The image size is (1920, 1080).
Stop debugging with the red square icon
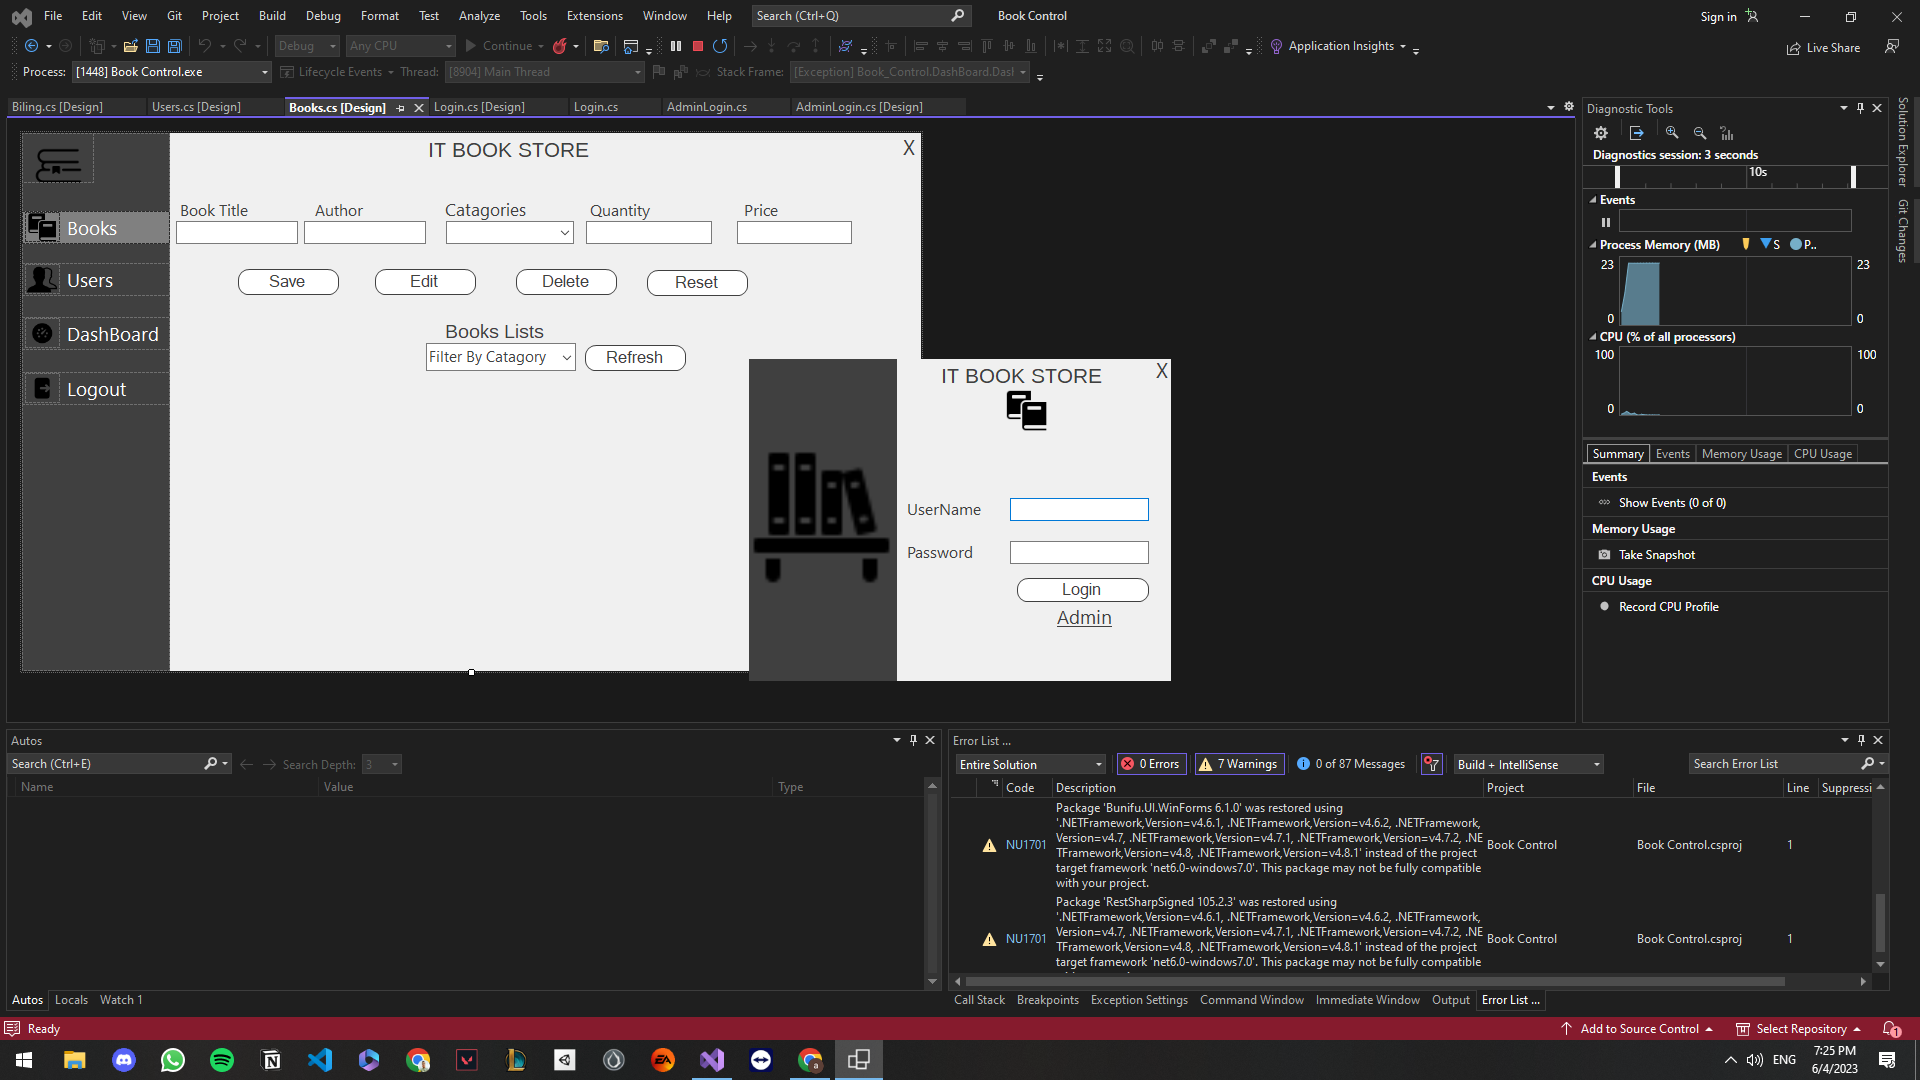click(x=698, y=46)
